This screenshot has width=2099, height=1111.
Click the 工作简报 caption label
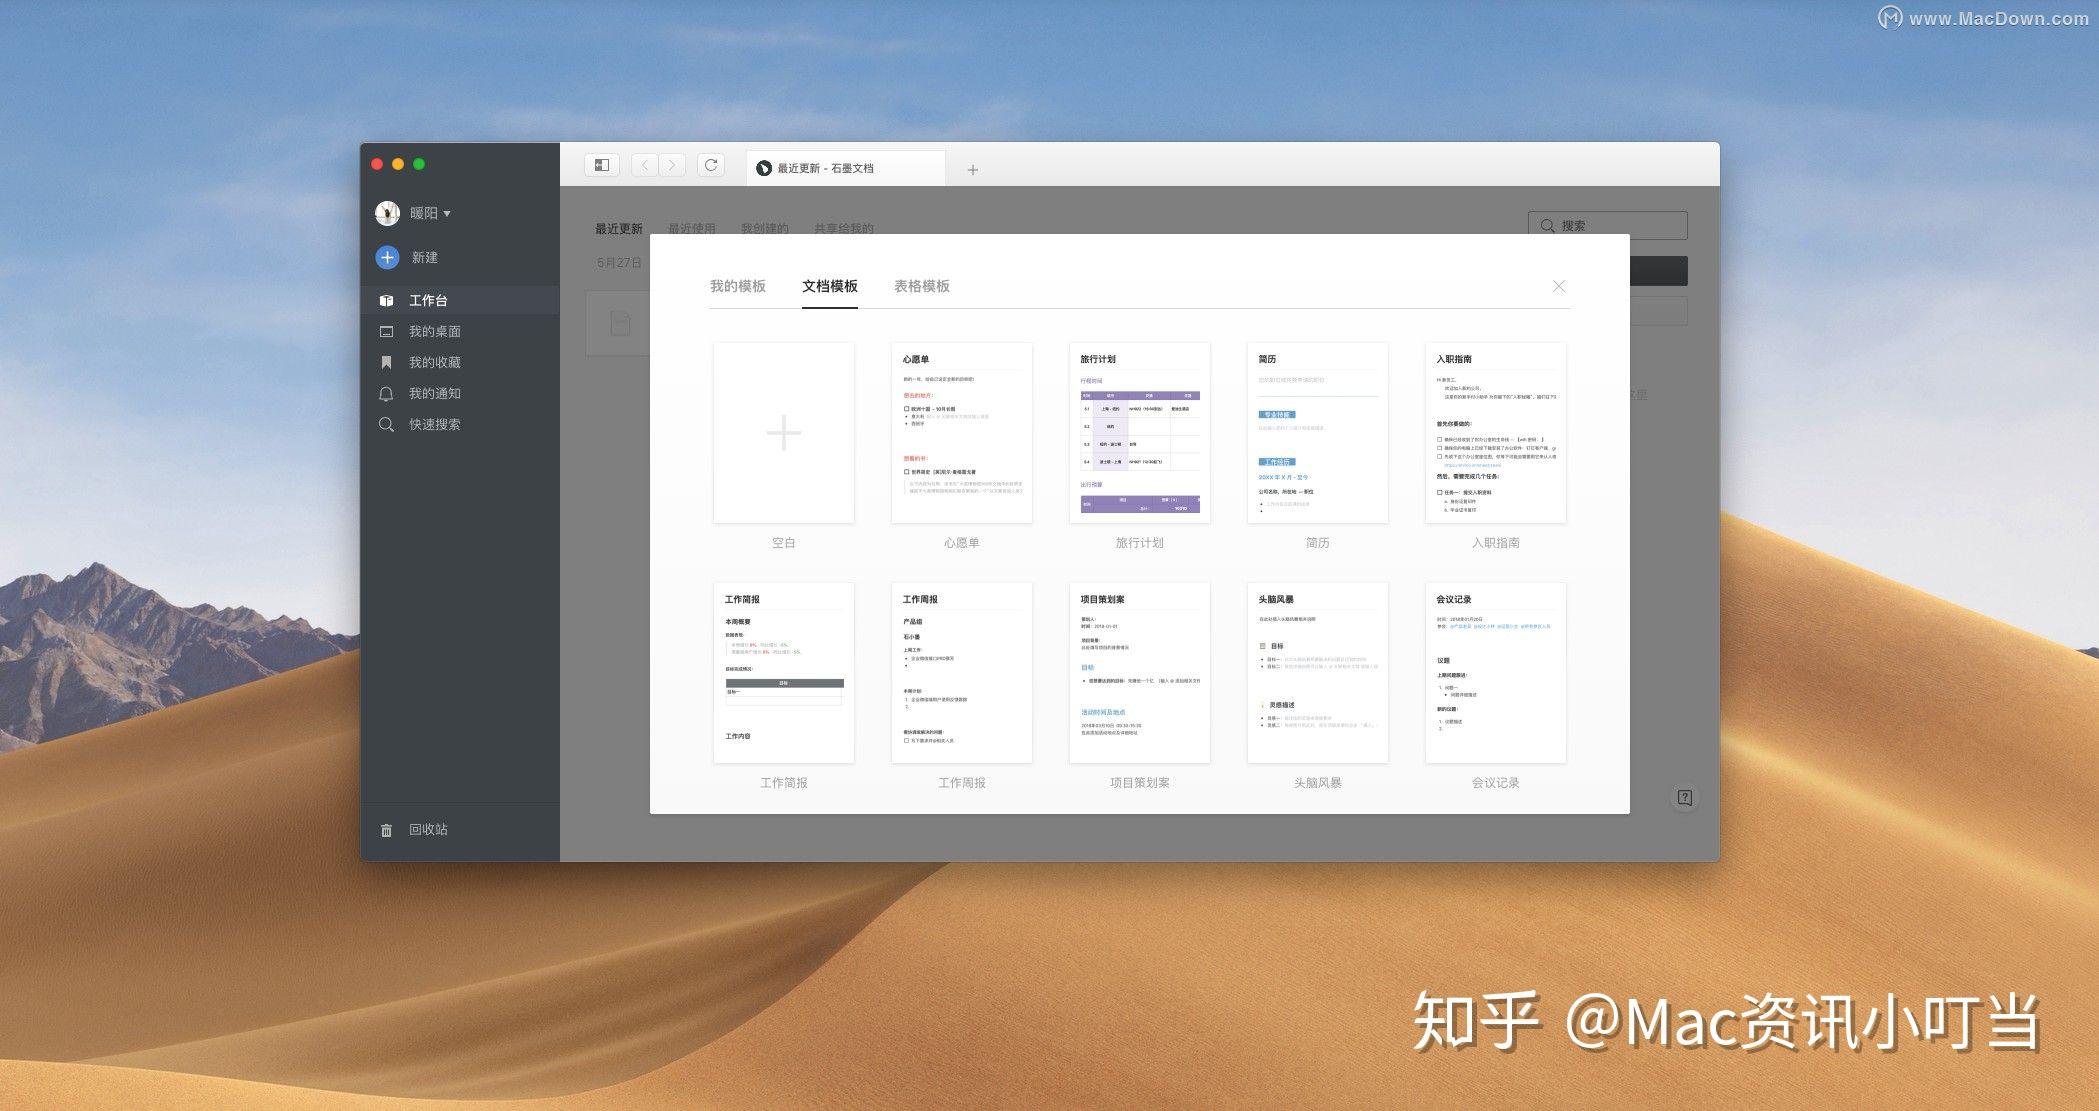point(784,783)
